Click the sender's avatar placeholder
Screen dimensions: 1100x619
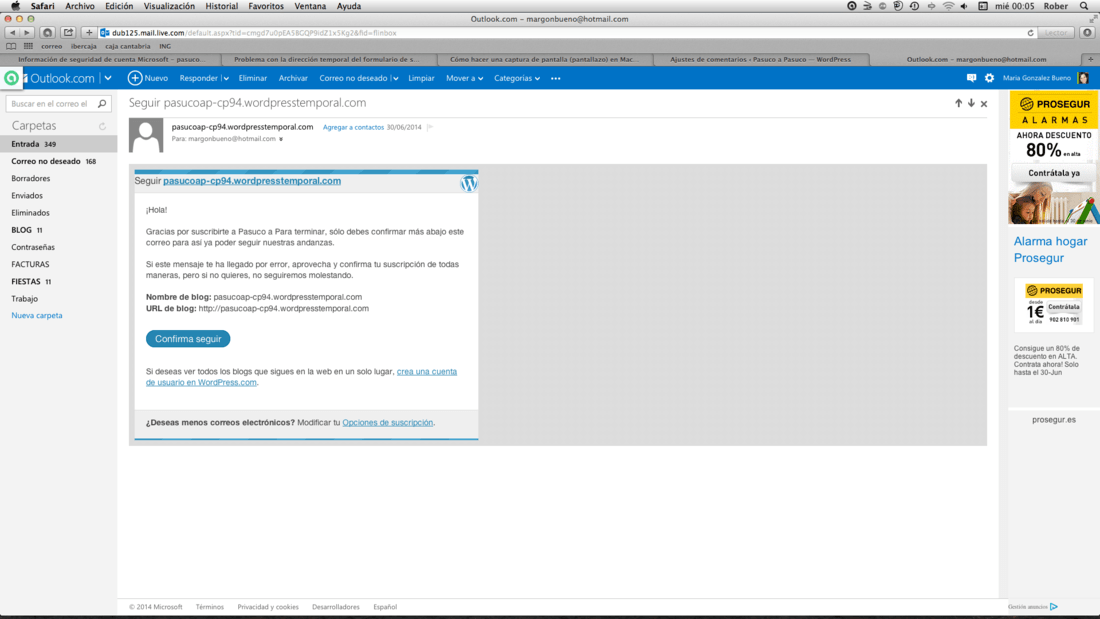click(146, 135)
